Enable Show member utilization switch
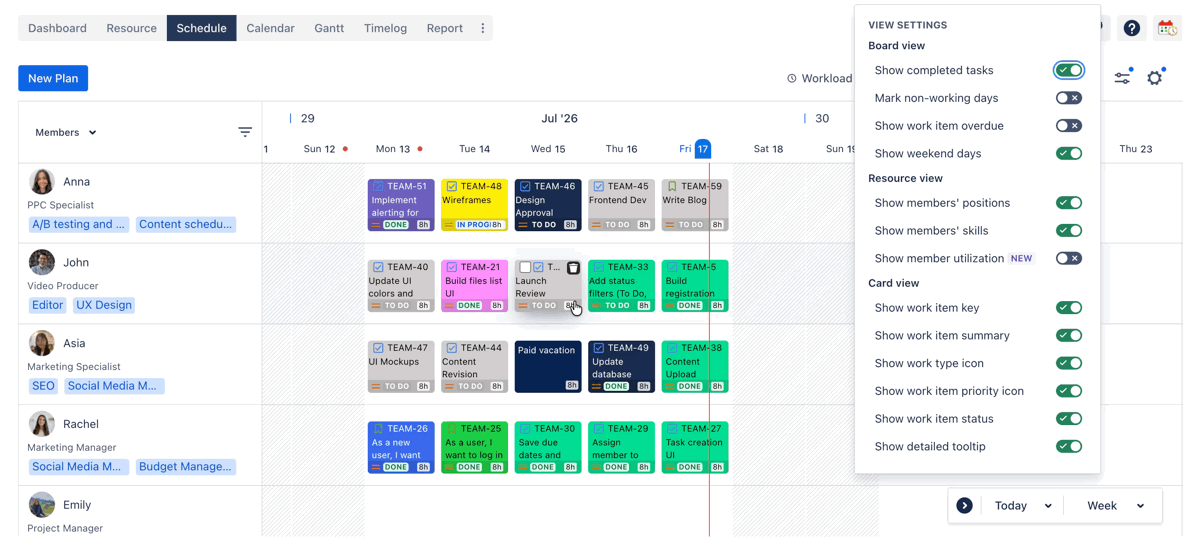This screenshot has height=558, width=1200. tap(1069, 258)
